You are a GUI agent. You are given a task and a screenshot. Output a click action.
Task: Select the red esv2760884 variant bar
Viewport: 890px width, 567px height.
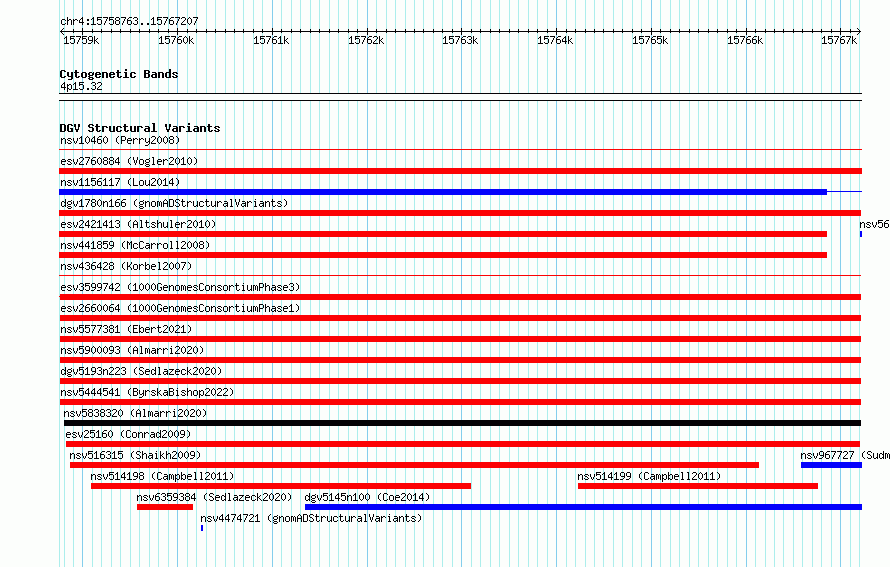[x=460, y=171]
